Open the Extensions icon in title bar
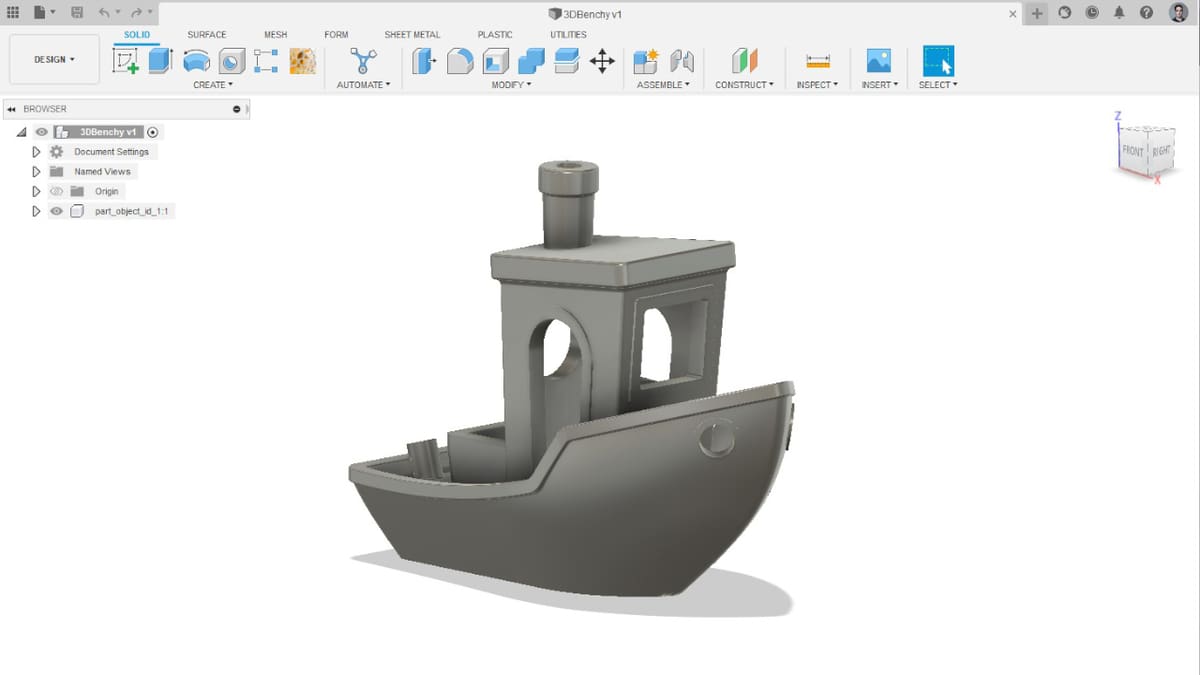 [x=1065, y=13]
